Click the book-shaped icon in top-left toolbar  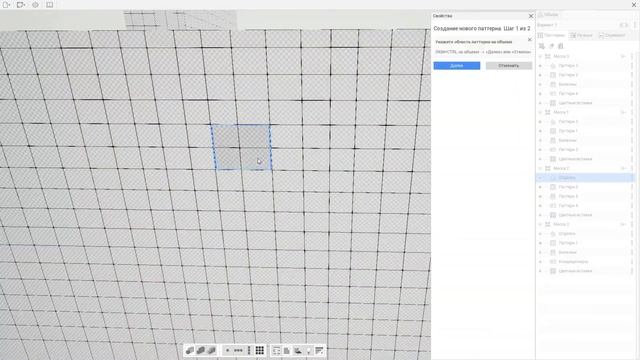tap(49, 5)
